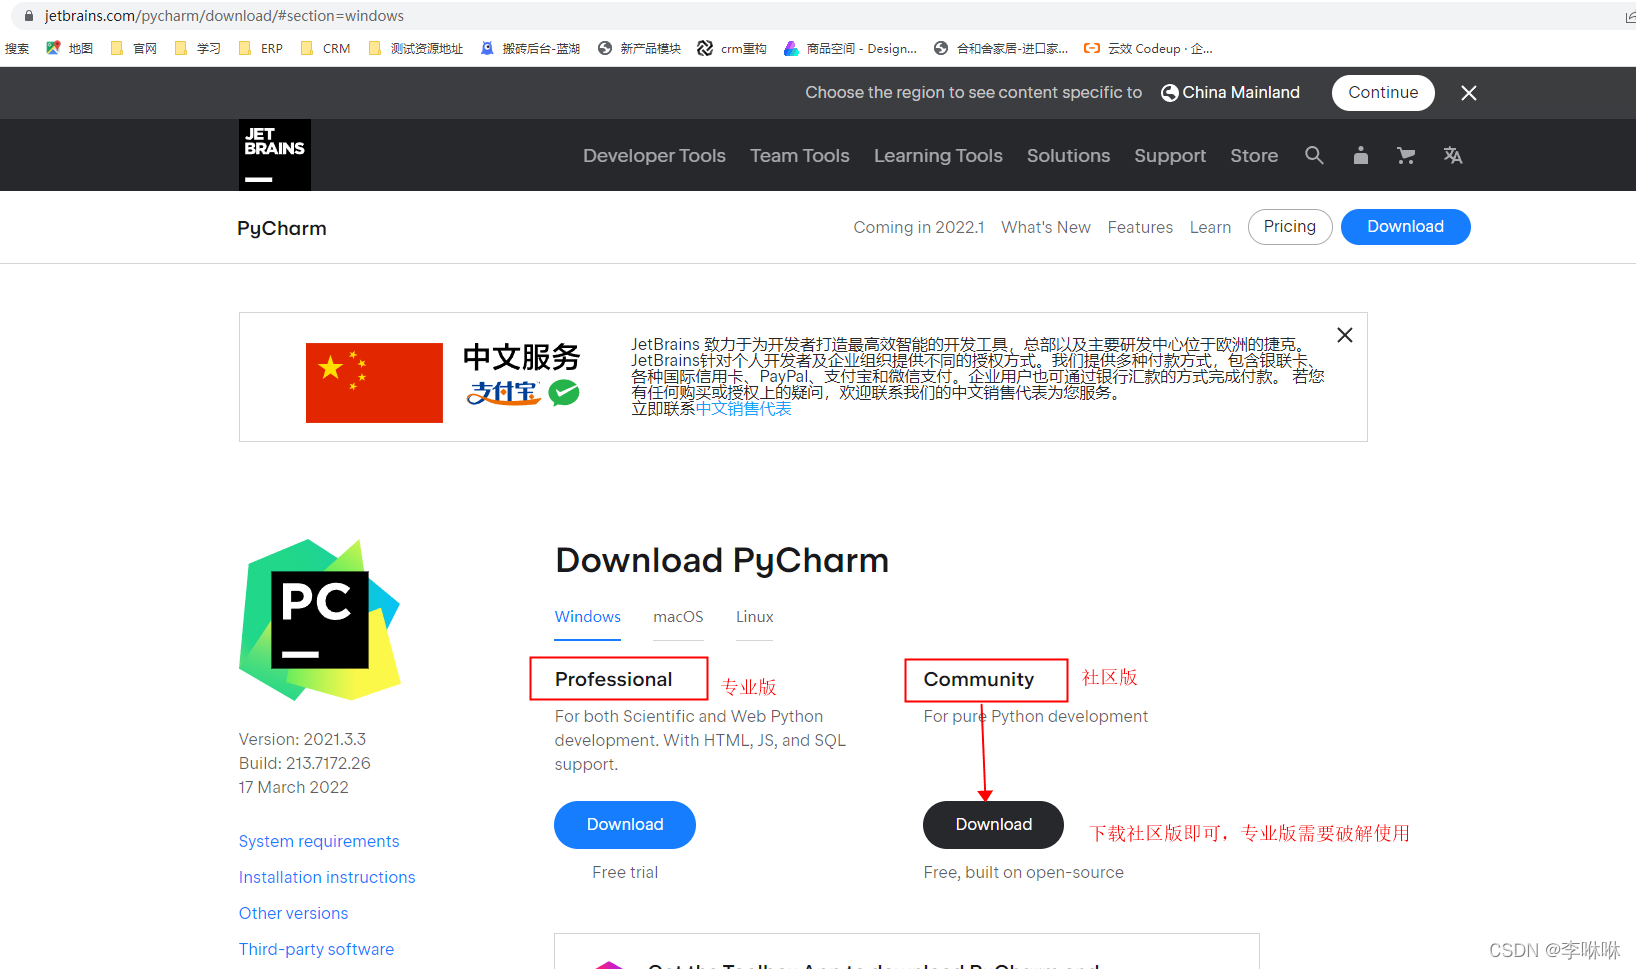Select the Linux download tab
The height and width of the screenshot is (969, 1636).
tap(755, 617)
